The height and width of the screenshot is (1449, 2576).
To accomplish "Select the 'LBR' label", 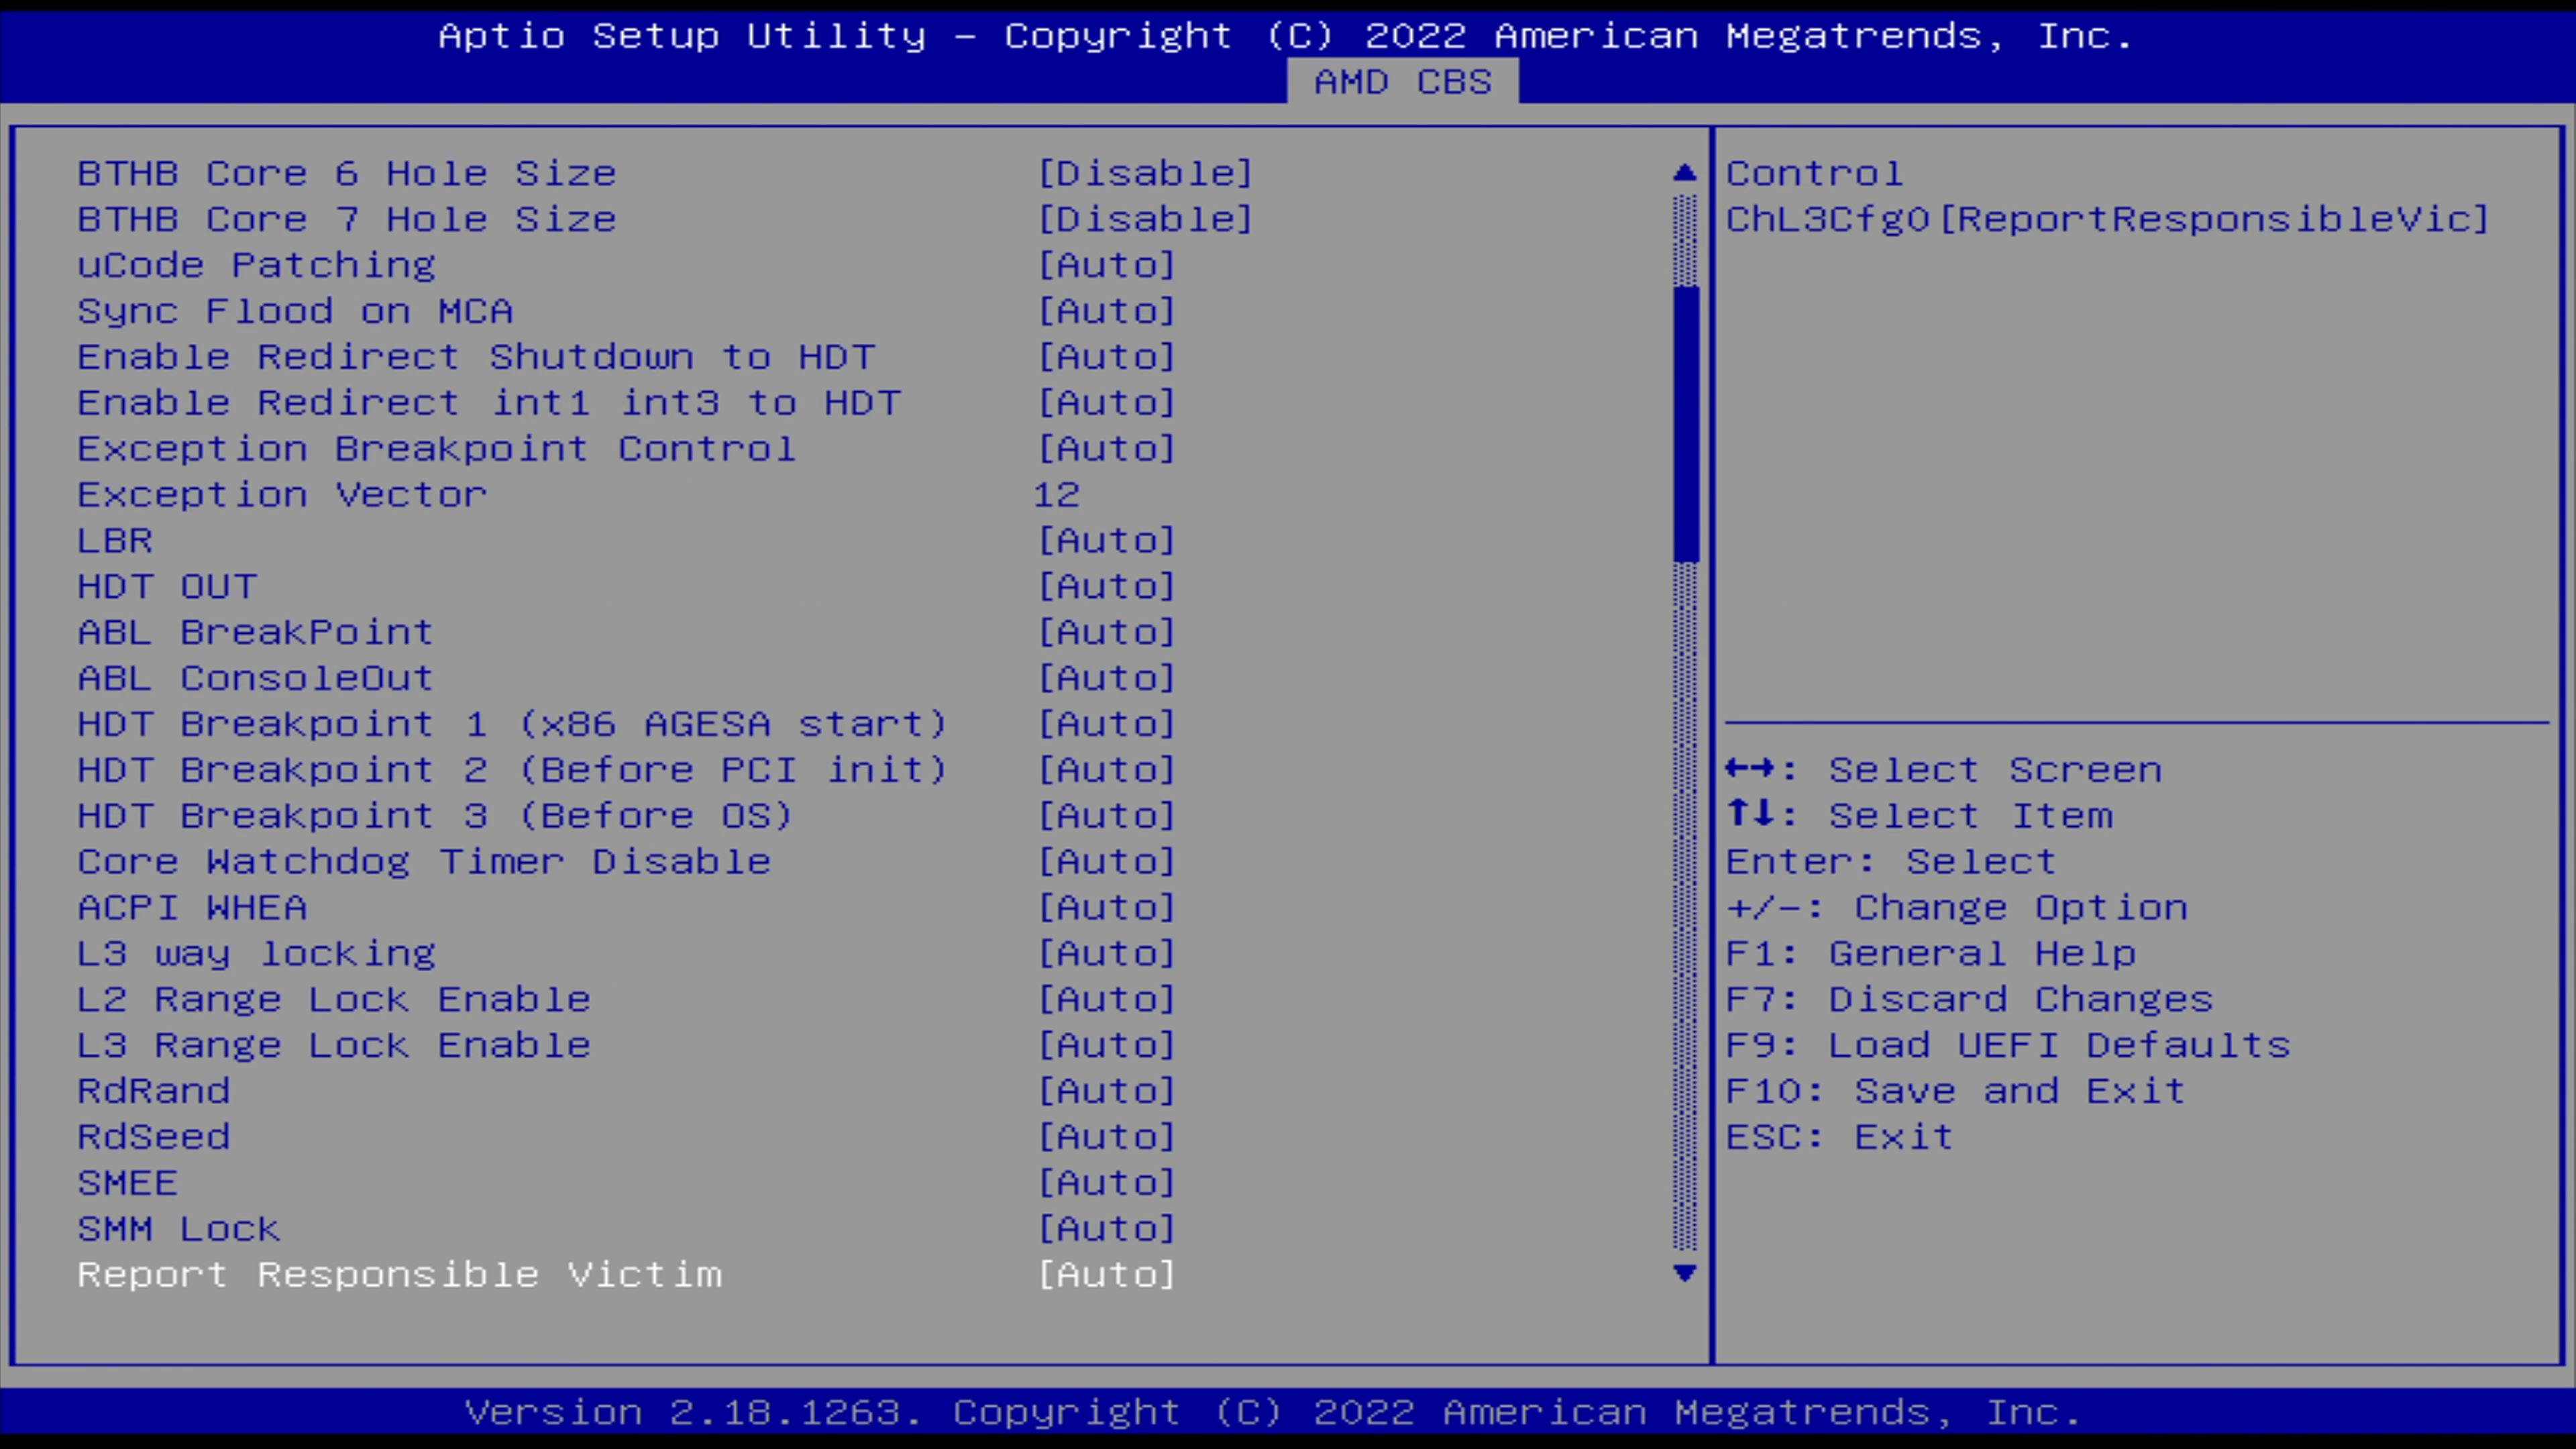I will [115, 541].
